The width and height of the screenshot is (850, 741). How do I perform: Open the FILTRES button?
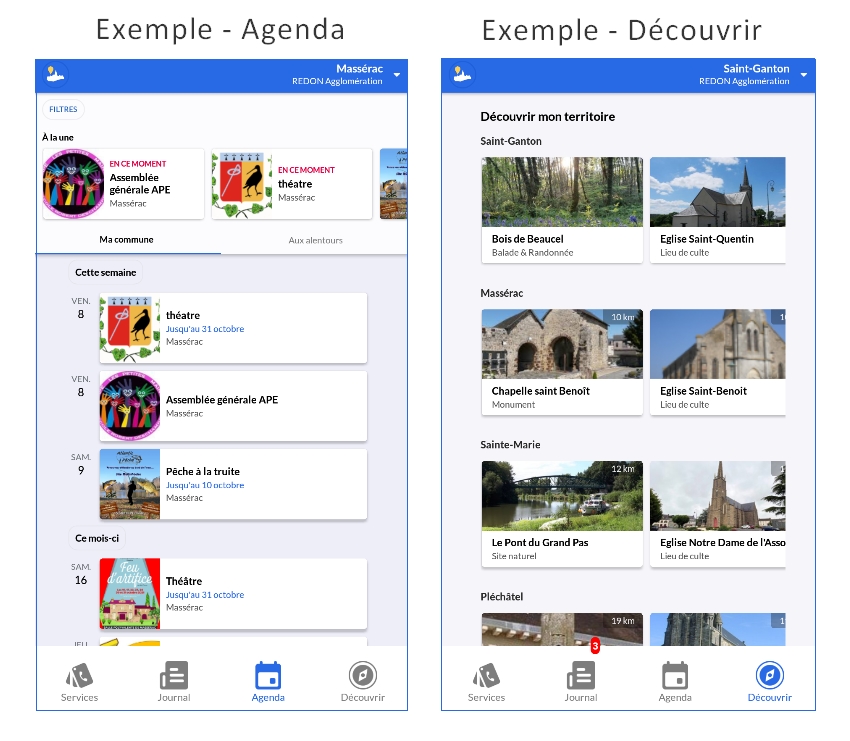point(63,110)
